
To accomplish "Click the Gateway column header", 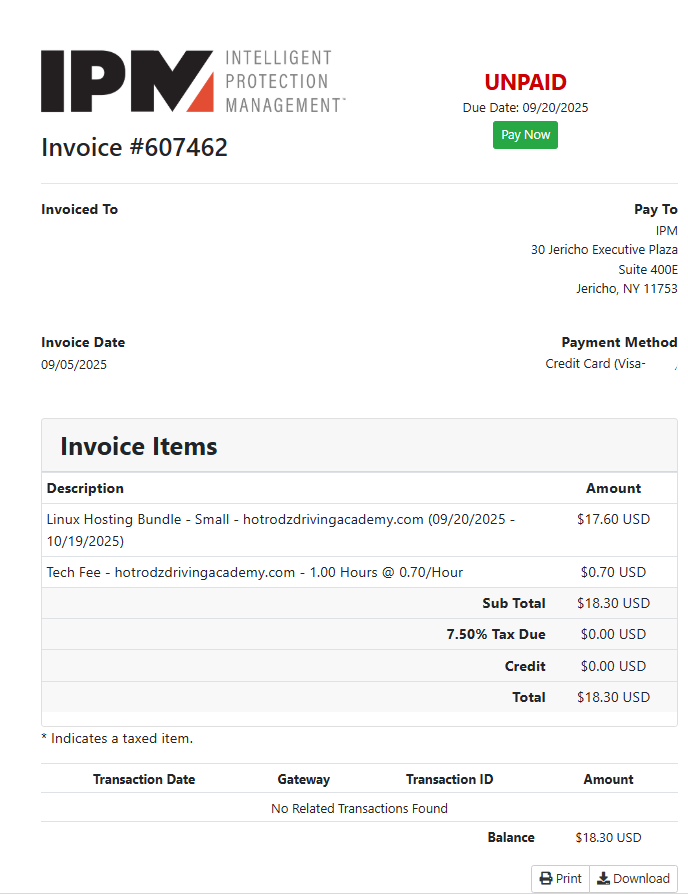I will point(303,779).
